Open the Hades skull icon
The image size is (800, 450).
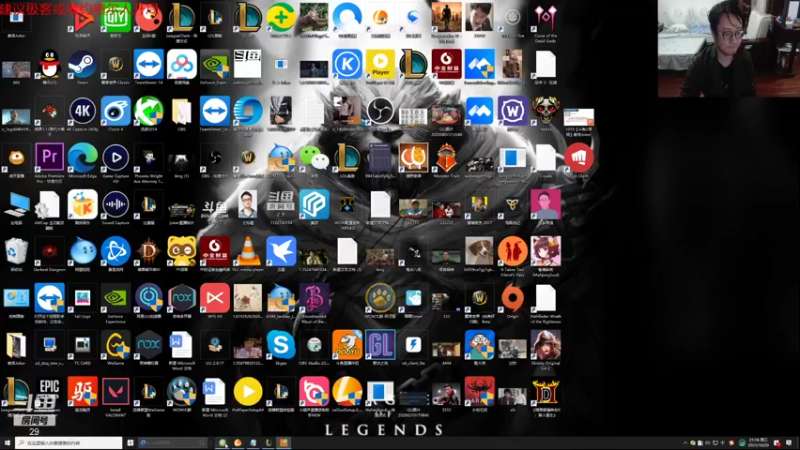click(x=545, y=110)
